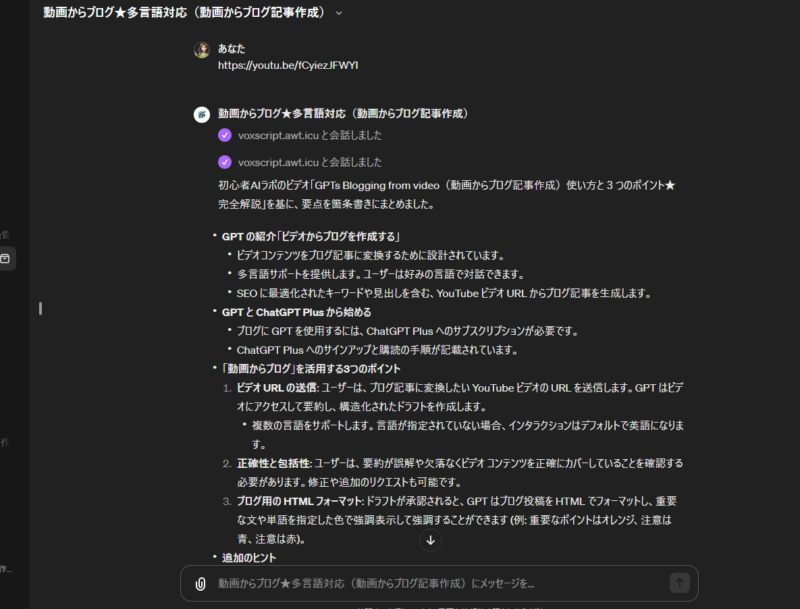Click the purple check icon directly under the GPT name
Image resolution: width=800 pixels, height=609 pixels.
[224, 135]
